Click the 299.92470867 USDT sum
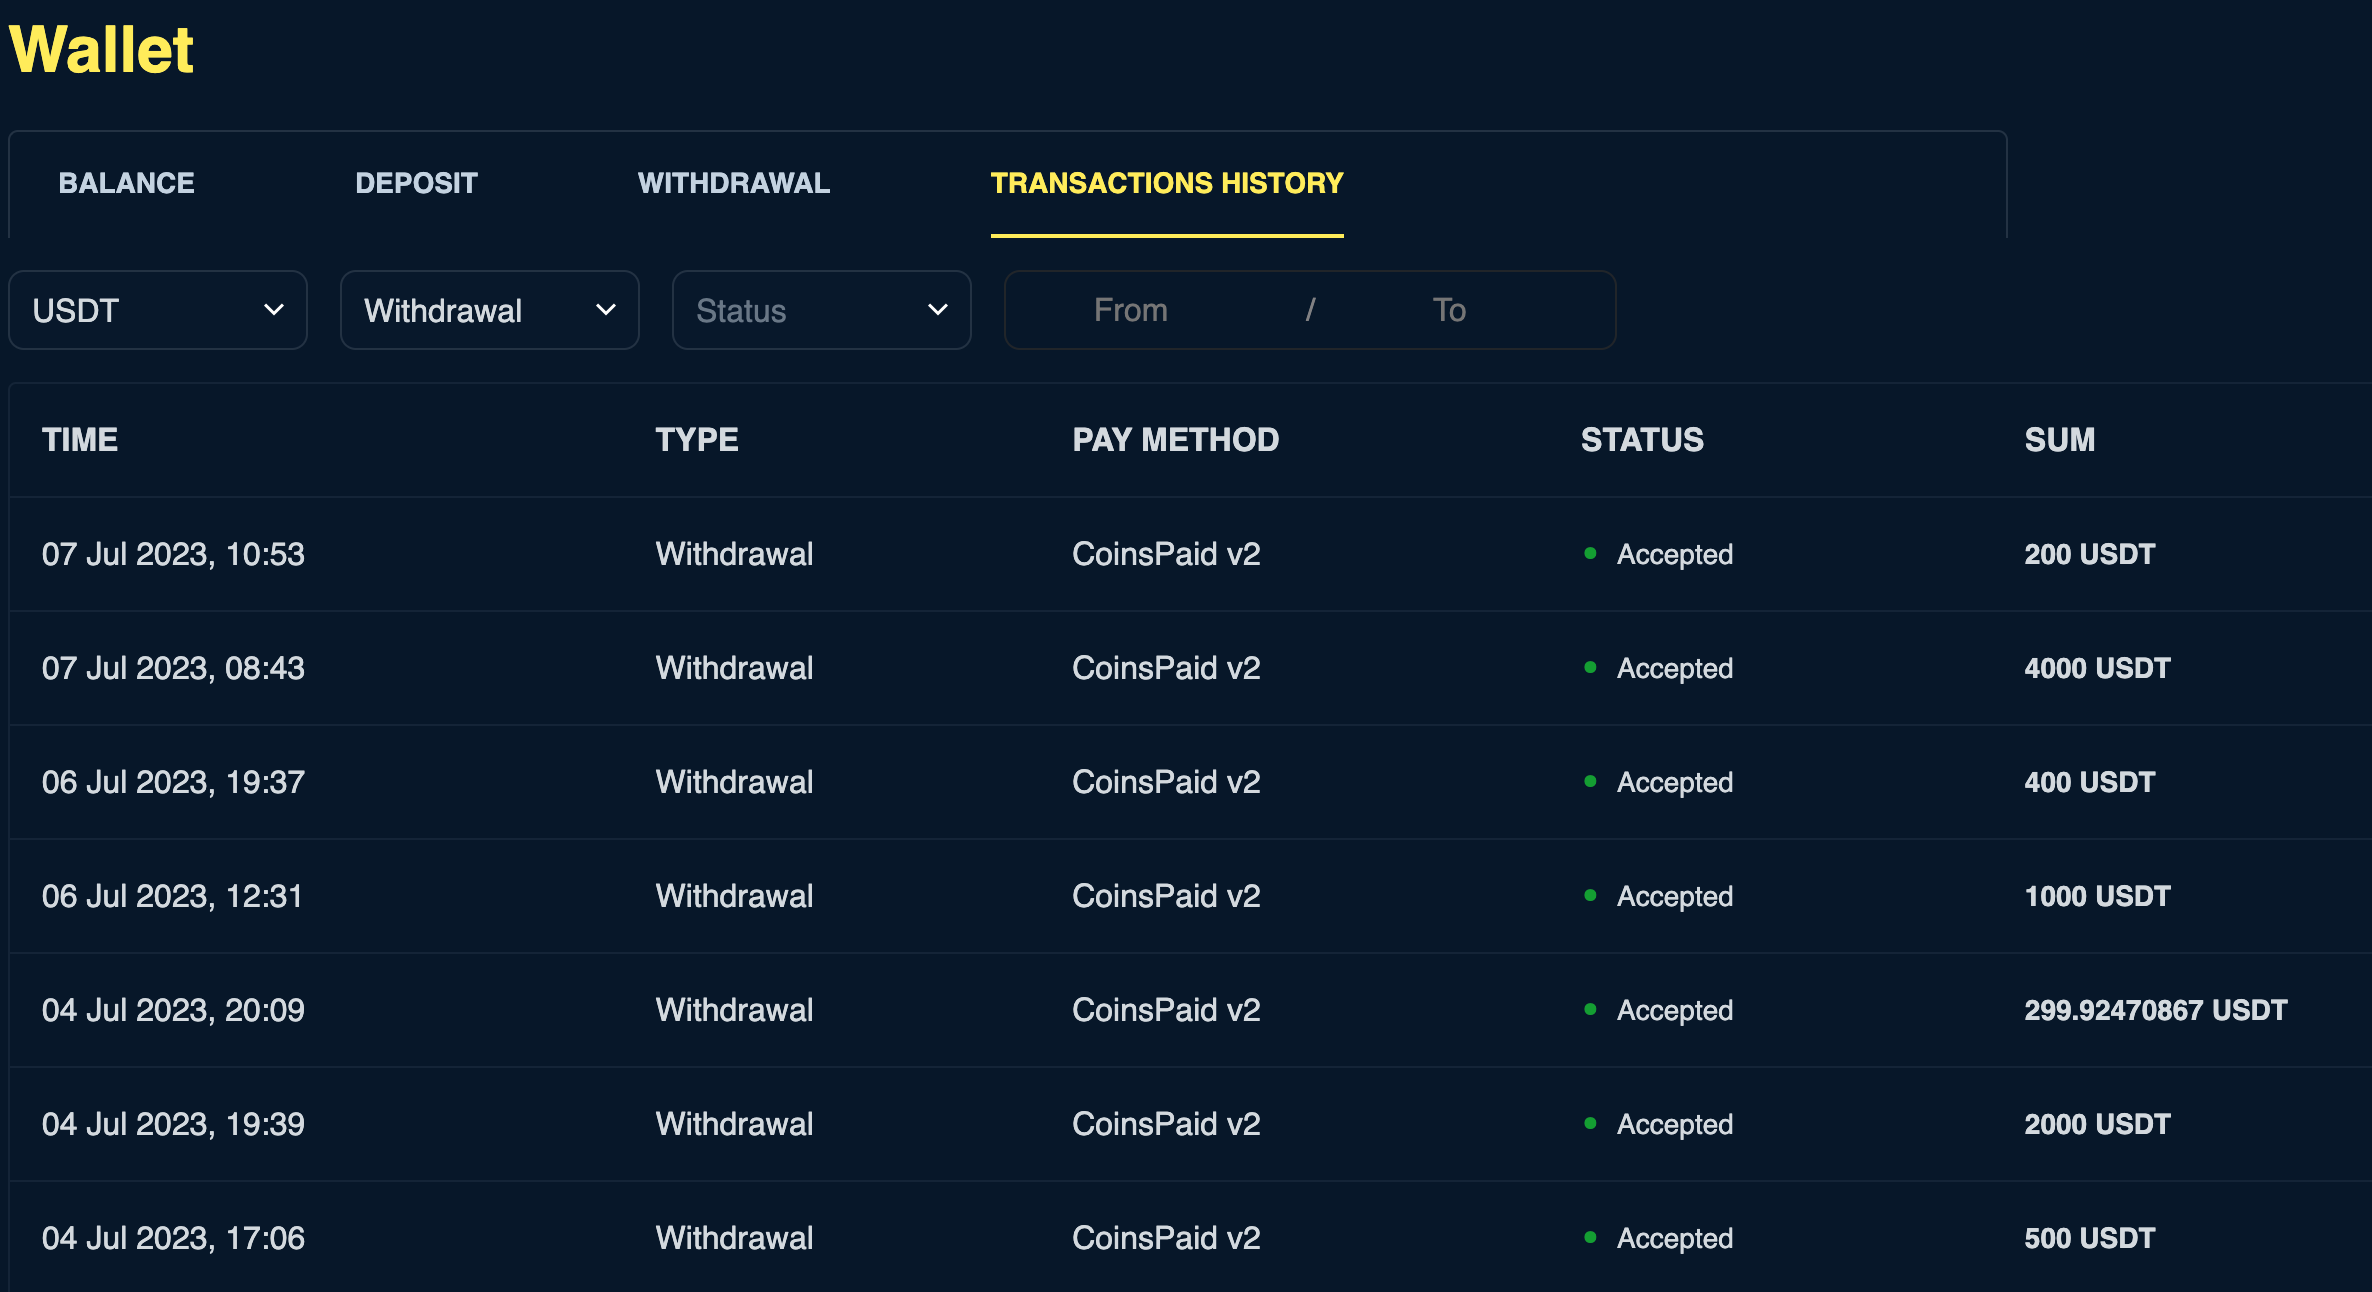 coord(2155,1010)
